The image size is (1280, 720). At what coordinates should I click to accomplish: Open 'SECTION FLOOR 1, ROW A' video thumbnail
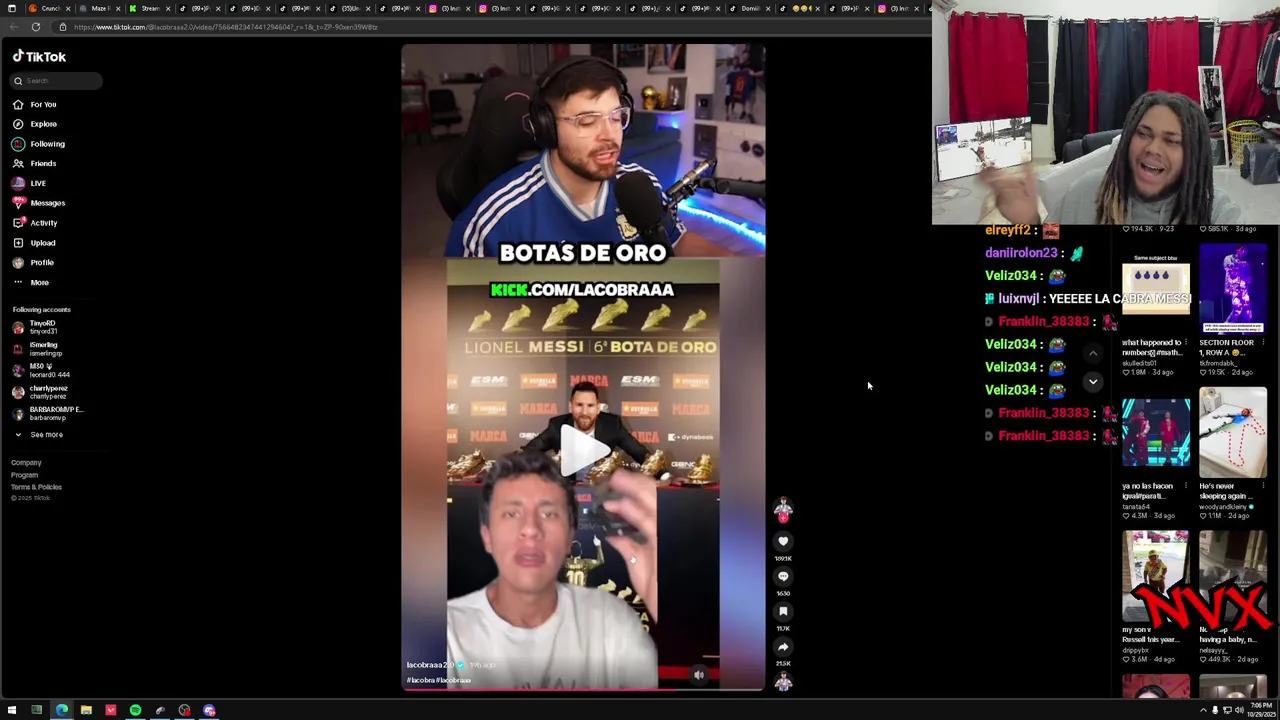click(1233, 290)
